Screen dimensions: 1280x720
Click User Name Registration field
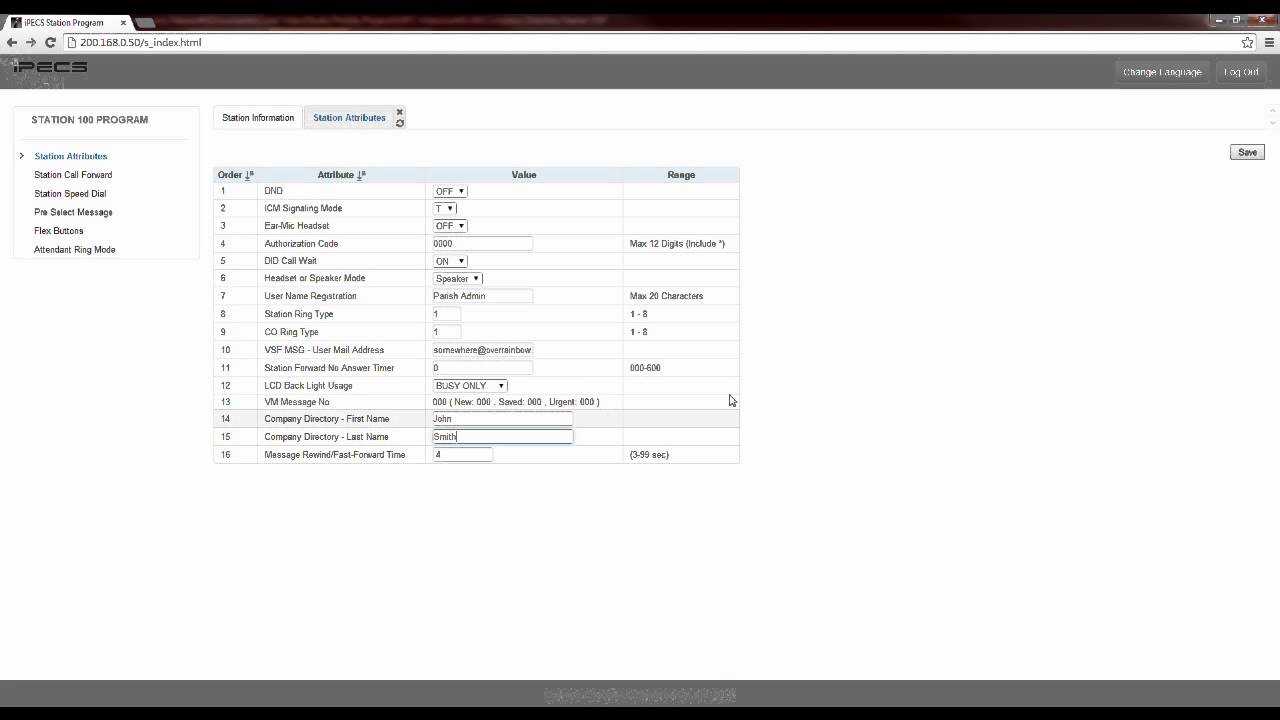(x=482, y=296)
